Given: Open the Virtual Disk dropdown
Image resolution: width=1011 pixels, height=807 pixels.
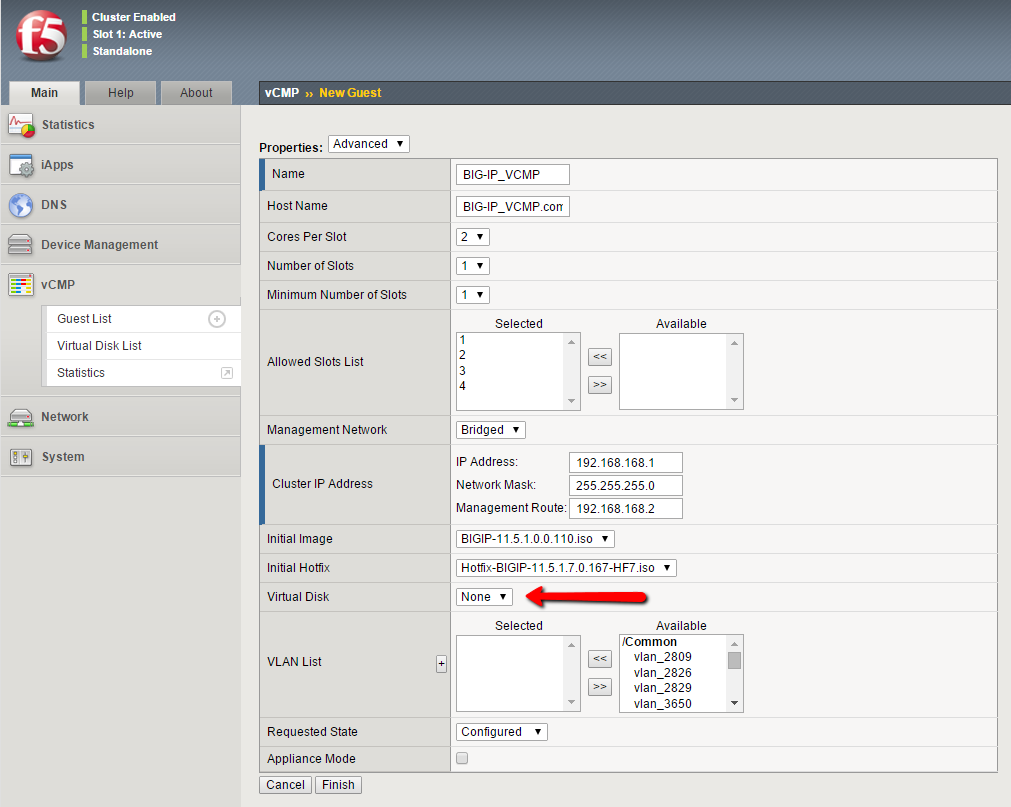Looking at the screenshot, I should 484,597.
